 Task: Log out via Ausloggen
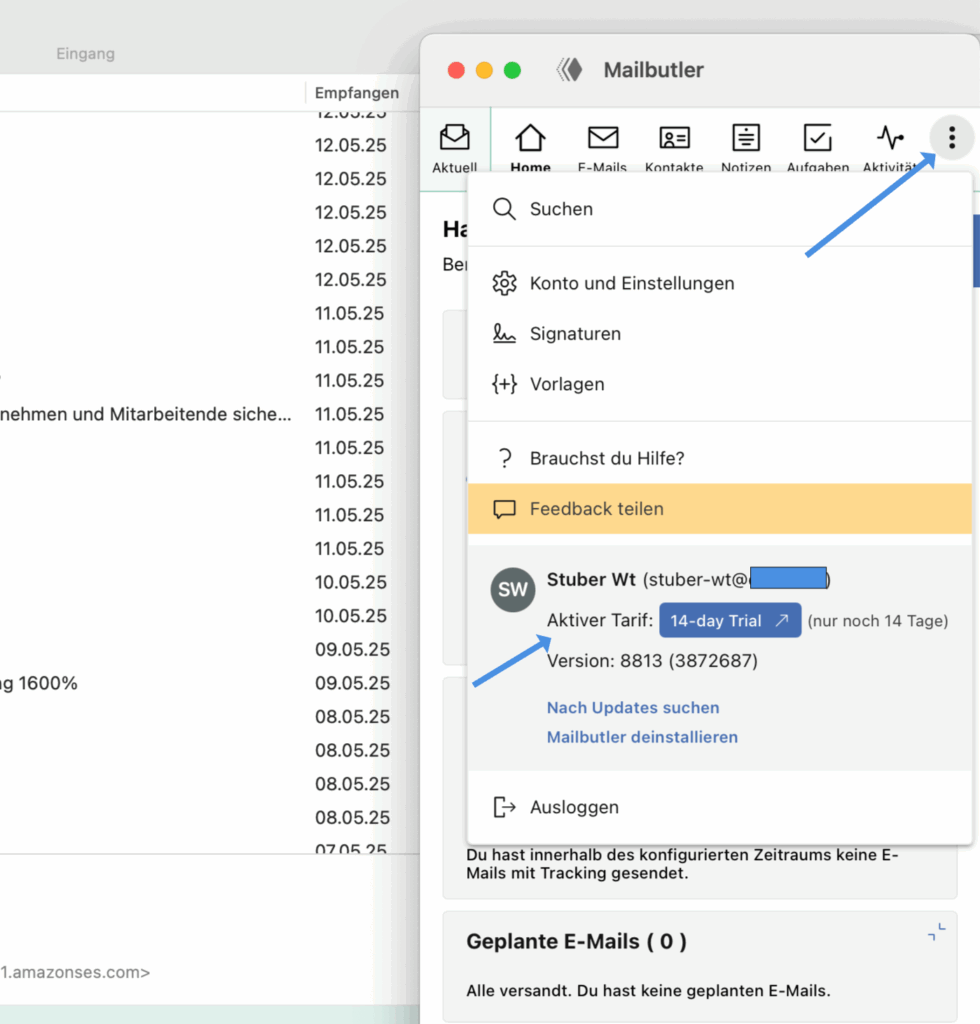[719, 807]
